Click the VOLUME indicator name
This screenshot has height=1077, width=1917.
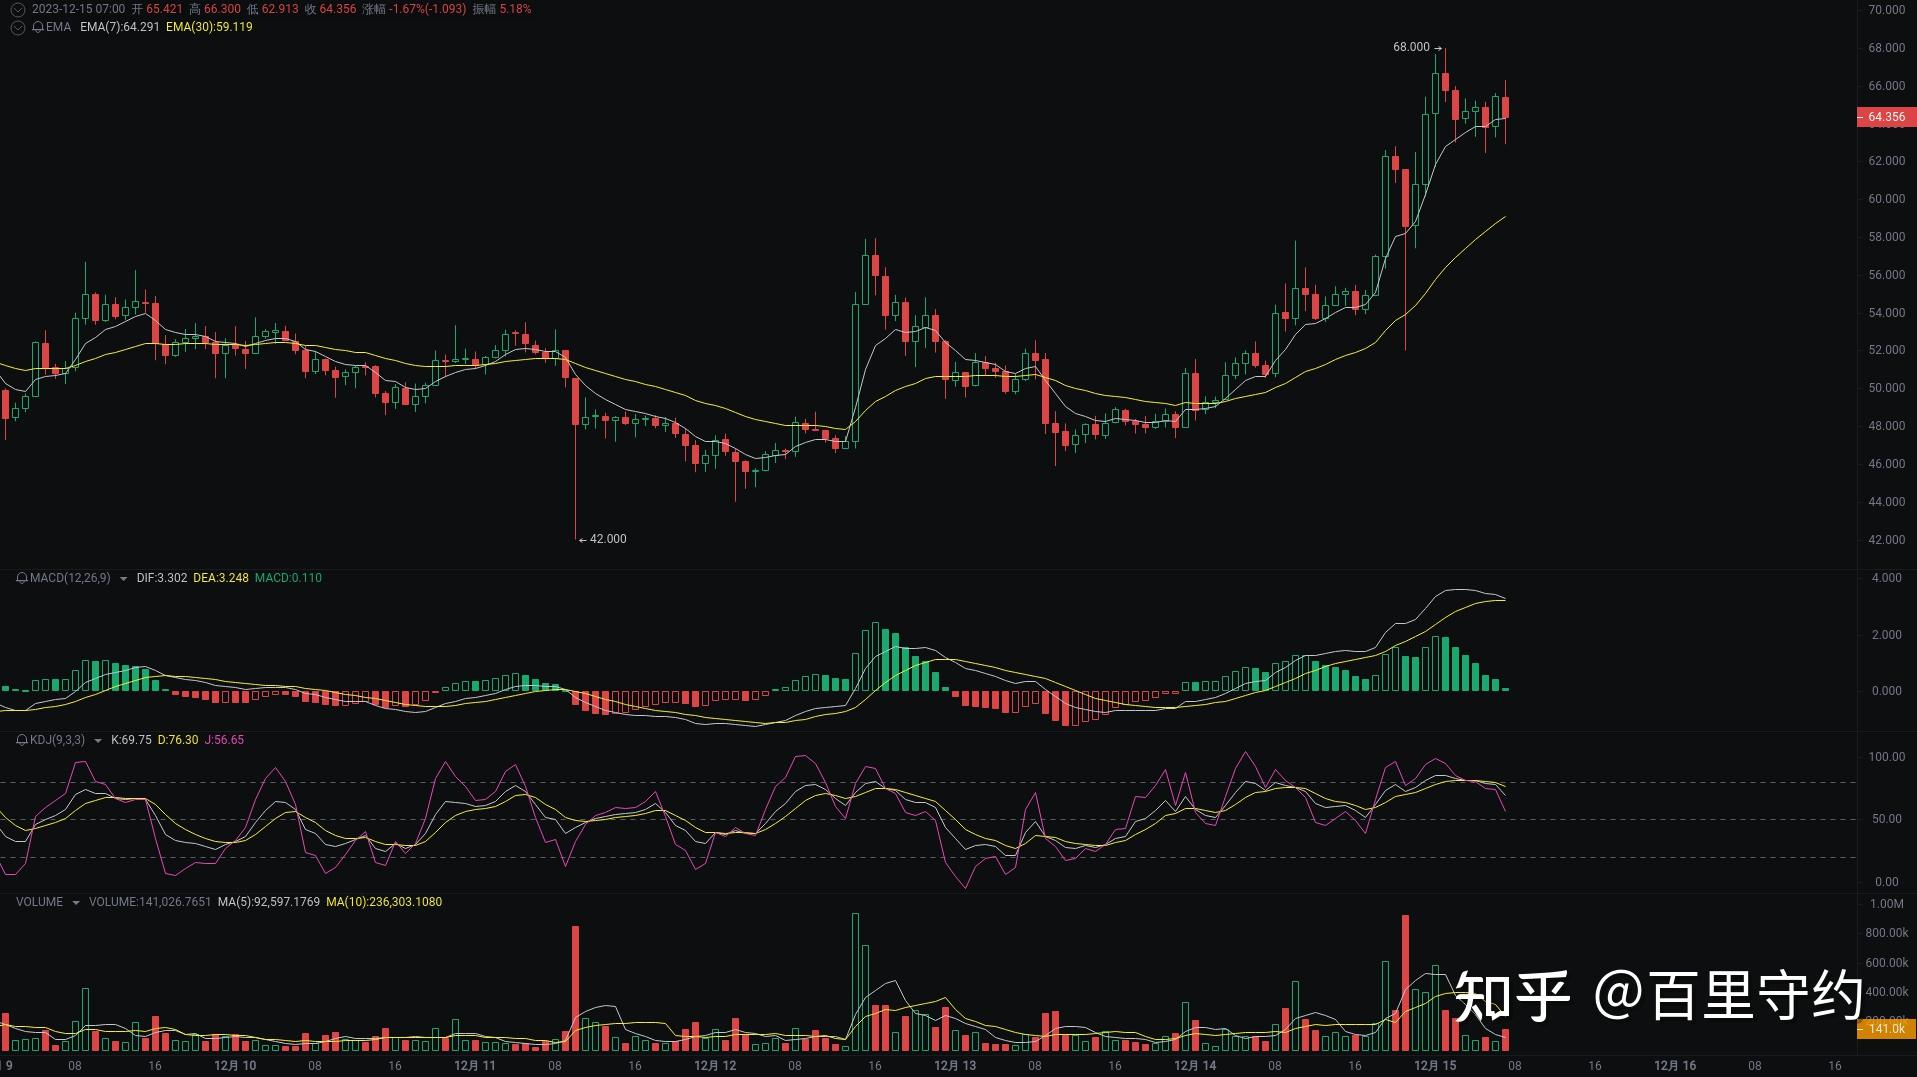[x=39, y=902]
